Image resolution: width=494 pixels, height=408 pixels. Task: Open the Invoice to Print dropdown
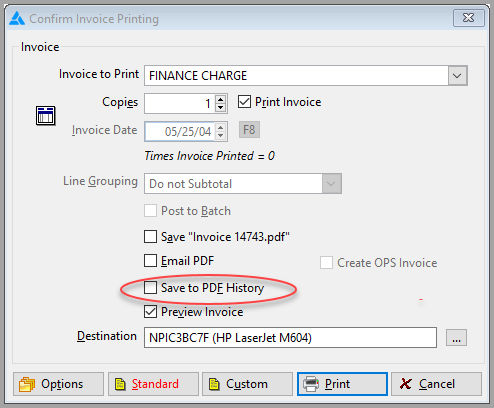pyautogui.click(x=457, y=76)
